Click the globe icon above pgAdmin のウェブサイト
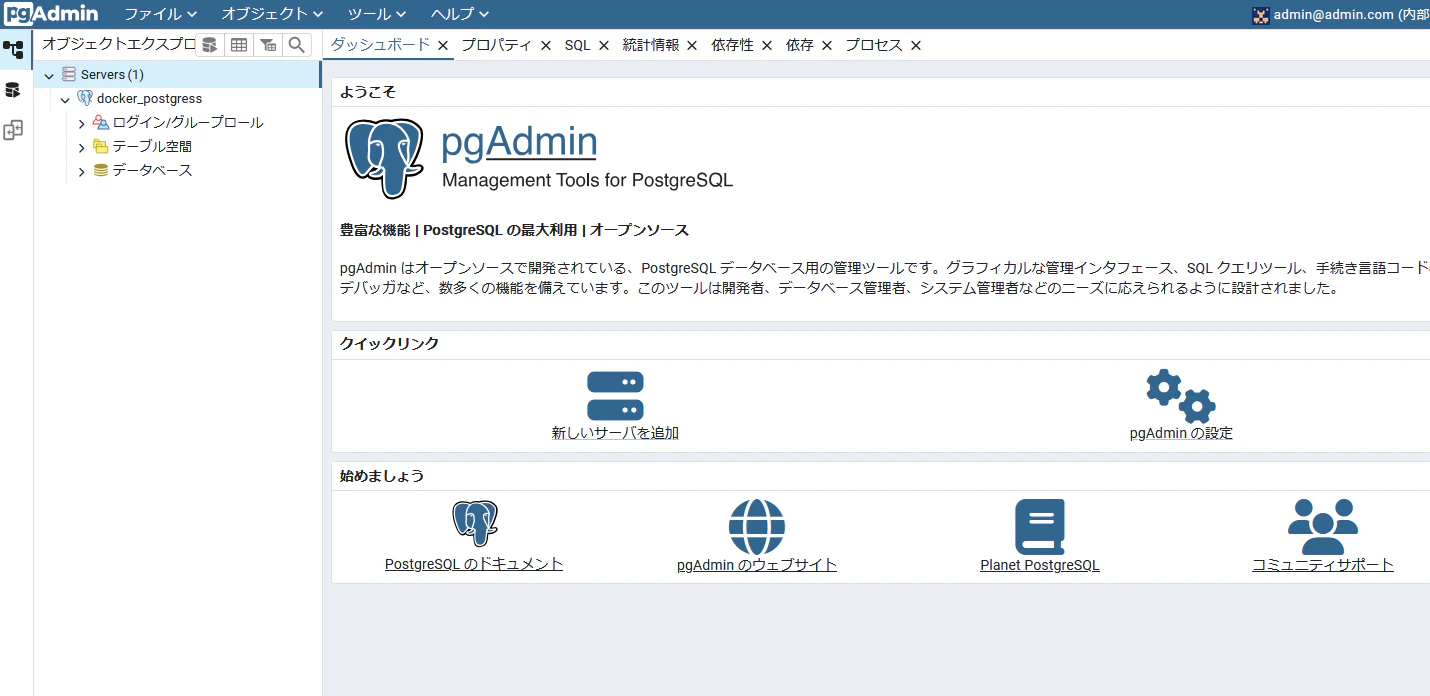Screen dimensions: 1430x696 [757, 527]
